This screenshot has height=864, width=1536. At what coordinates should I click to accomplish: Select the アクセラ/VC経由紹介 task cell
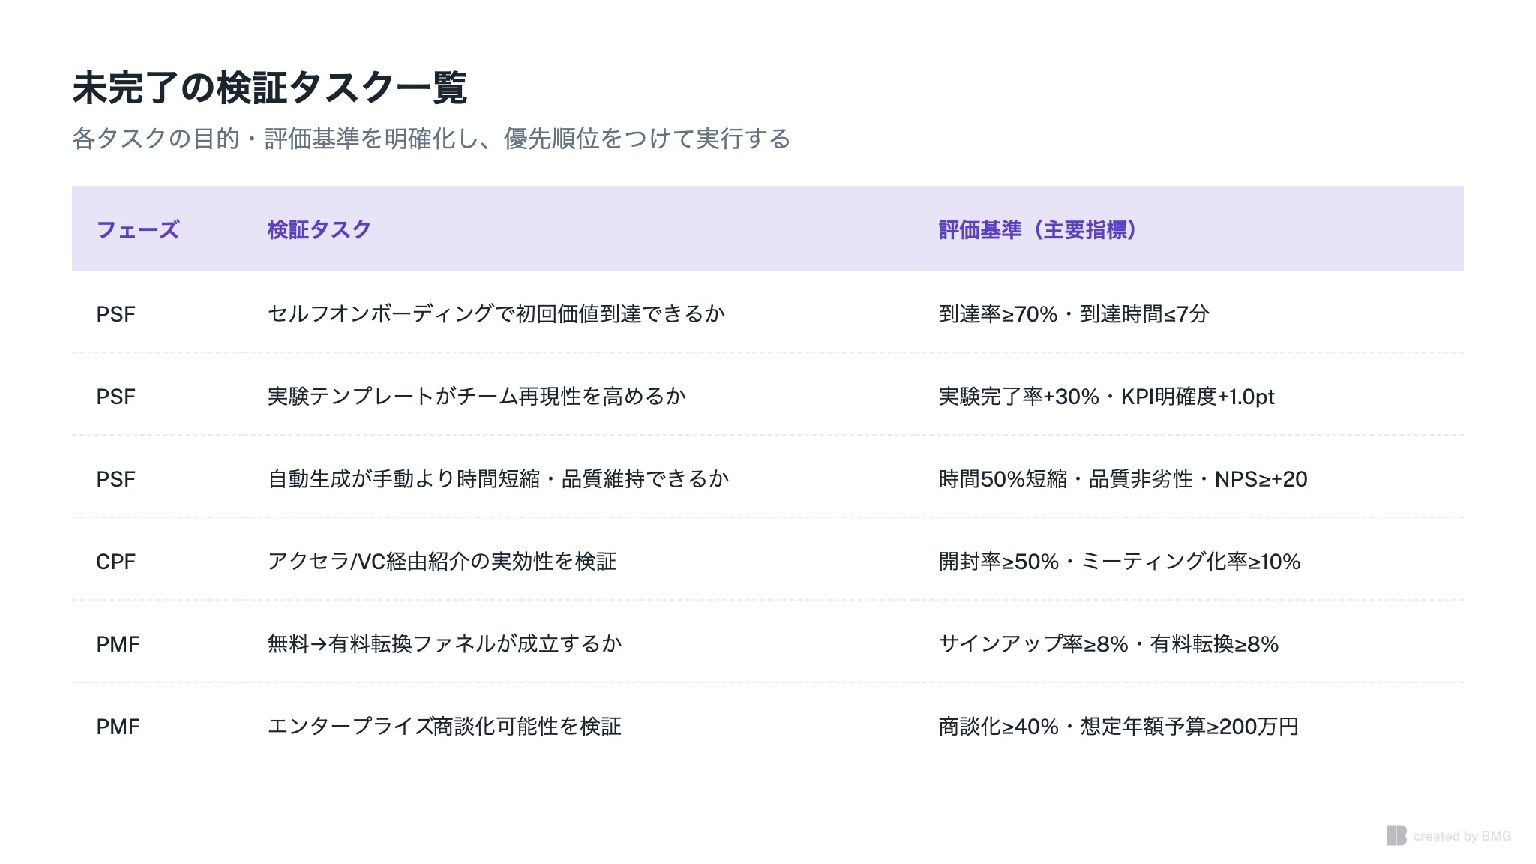[442, 562]
